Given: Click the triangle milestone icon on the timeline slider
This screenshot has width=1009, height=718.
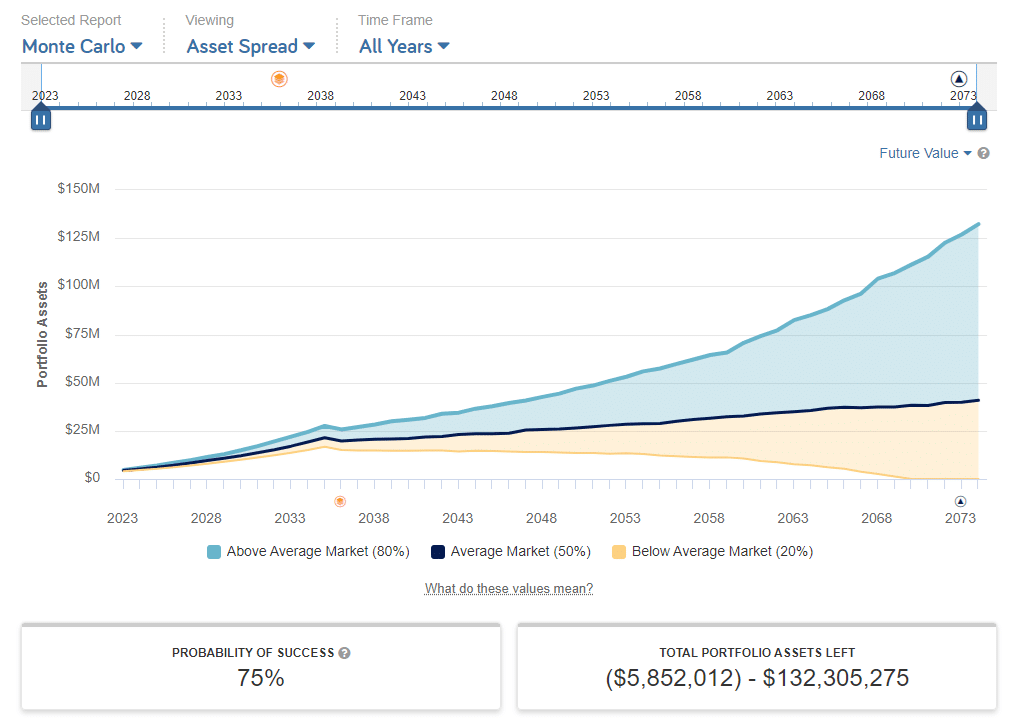Looking at the screenshot, I should (x=959, y=78).
